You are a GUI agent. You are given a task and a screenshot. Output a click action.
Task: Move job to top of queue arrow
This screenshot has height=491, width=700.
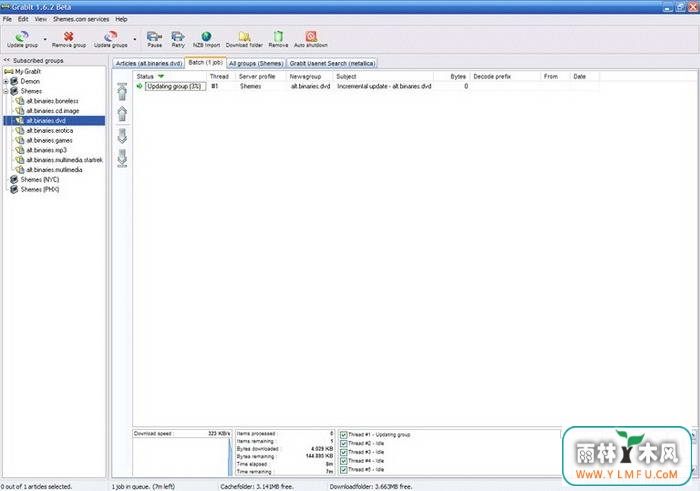pos(122,92)
